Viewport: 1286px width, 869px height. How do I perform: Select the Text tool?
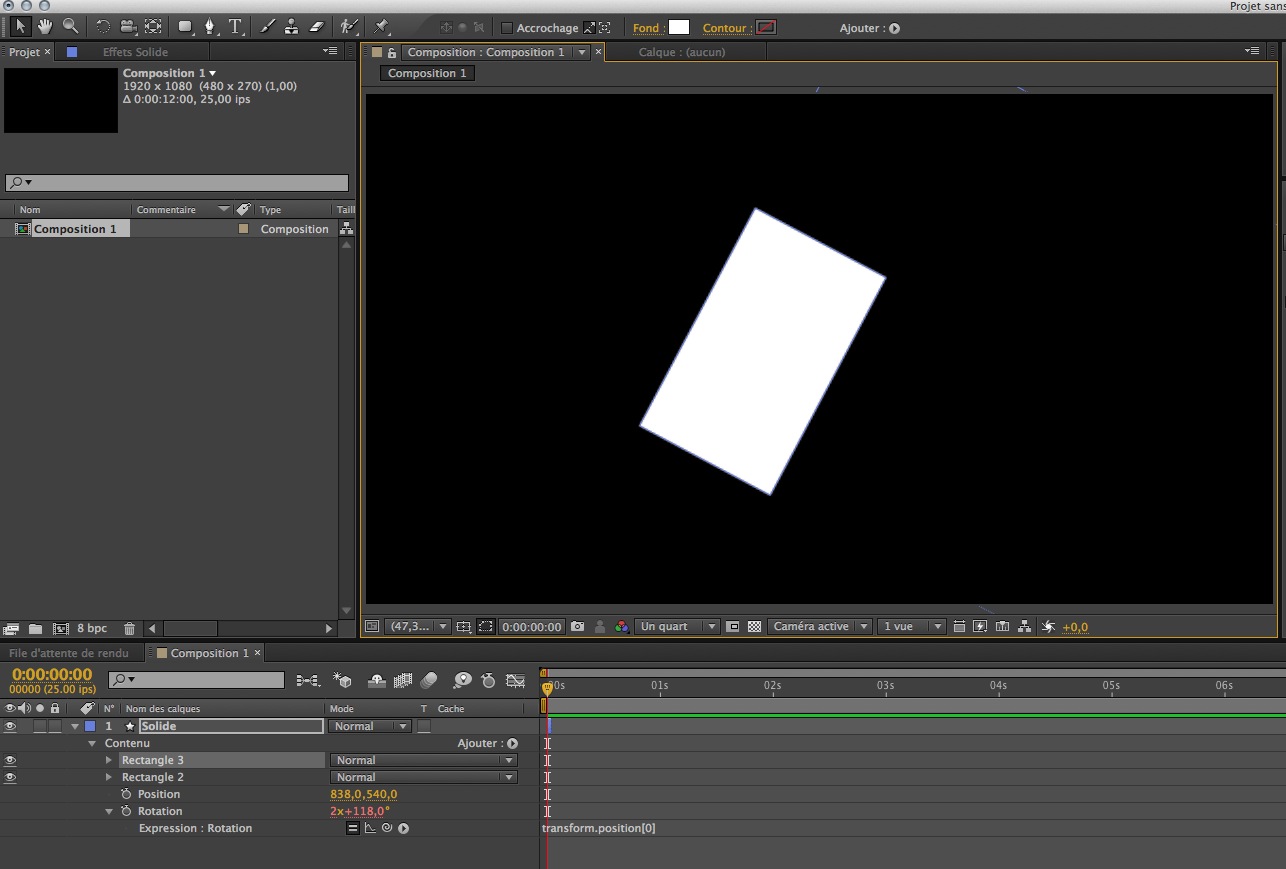(235, 27)
